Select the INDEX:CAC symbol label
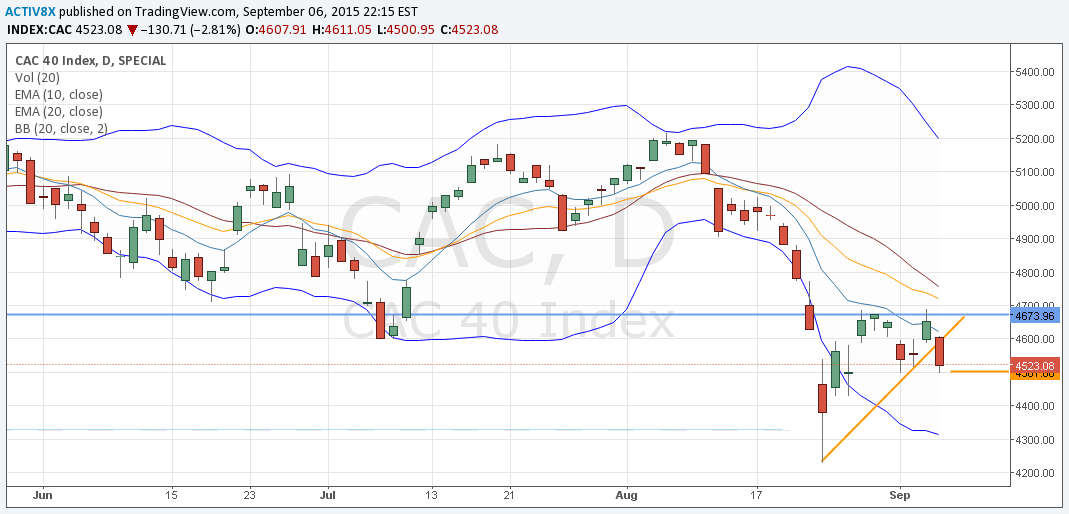This screenshot has width=1069, height=514. point(38,29)
